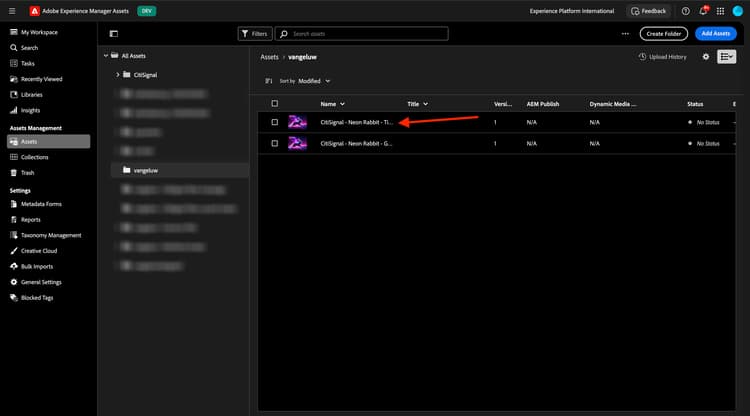Select the CitiSignal folder in tree
The height and width of the screenshot is (416, 750).
145,75
